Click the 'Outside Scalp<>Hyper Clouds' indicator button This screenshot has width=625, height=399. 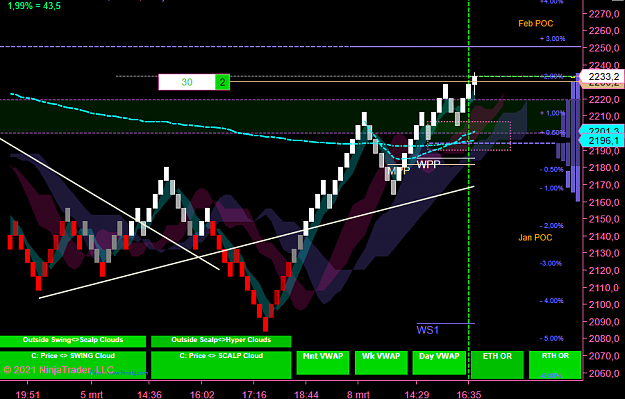click(221, 341)
